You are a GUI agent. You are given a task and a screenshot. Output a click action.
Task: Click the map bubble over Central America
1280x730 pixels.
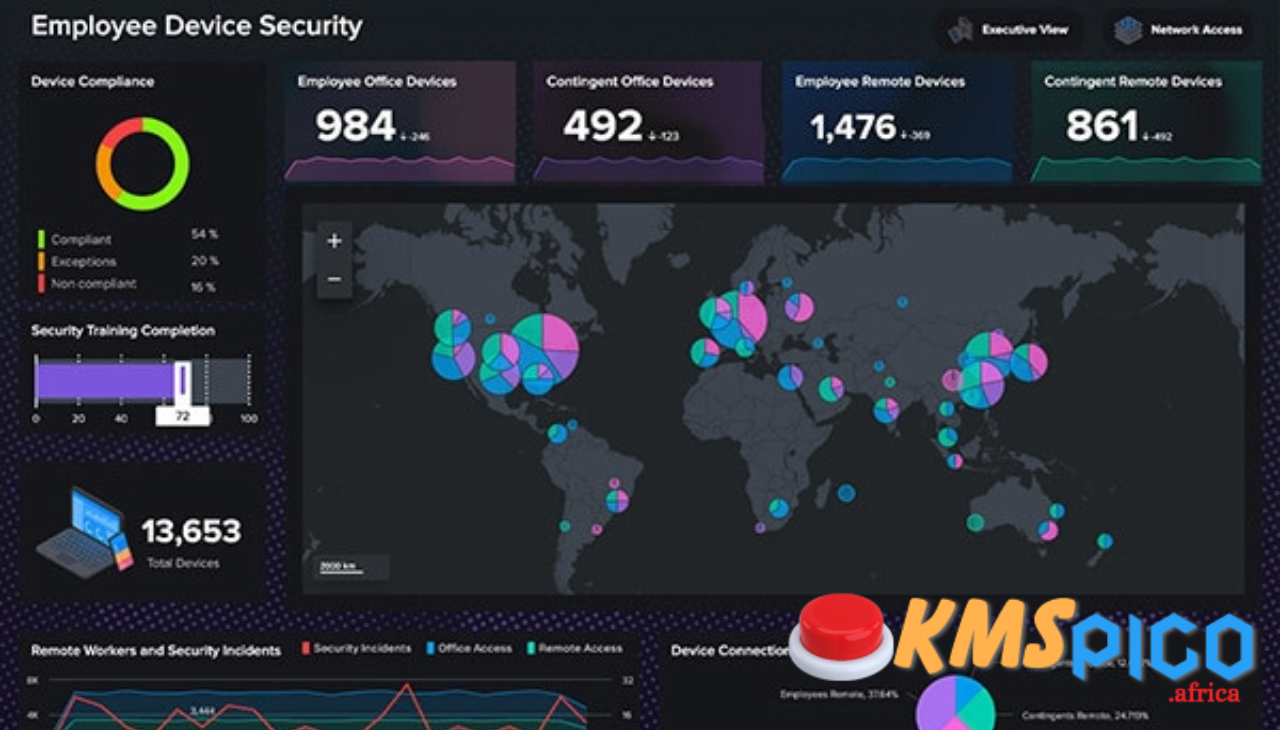[x=557, y=433]
